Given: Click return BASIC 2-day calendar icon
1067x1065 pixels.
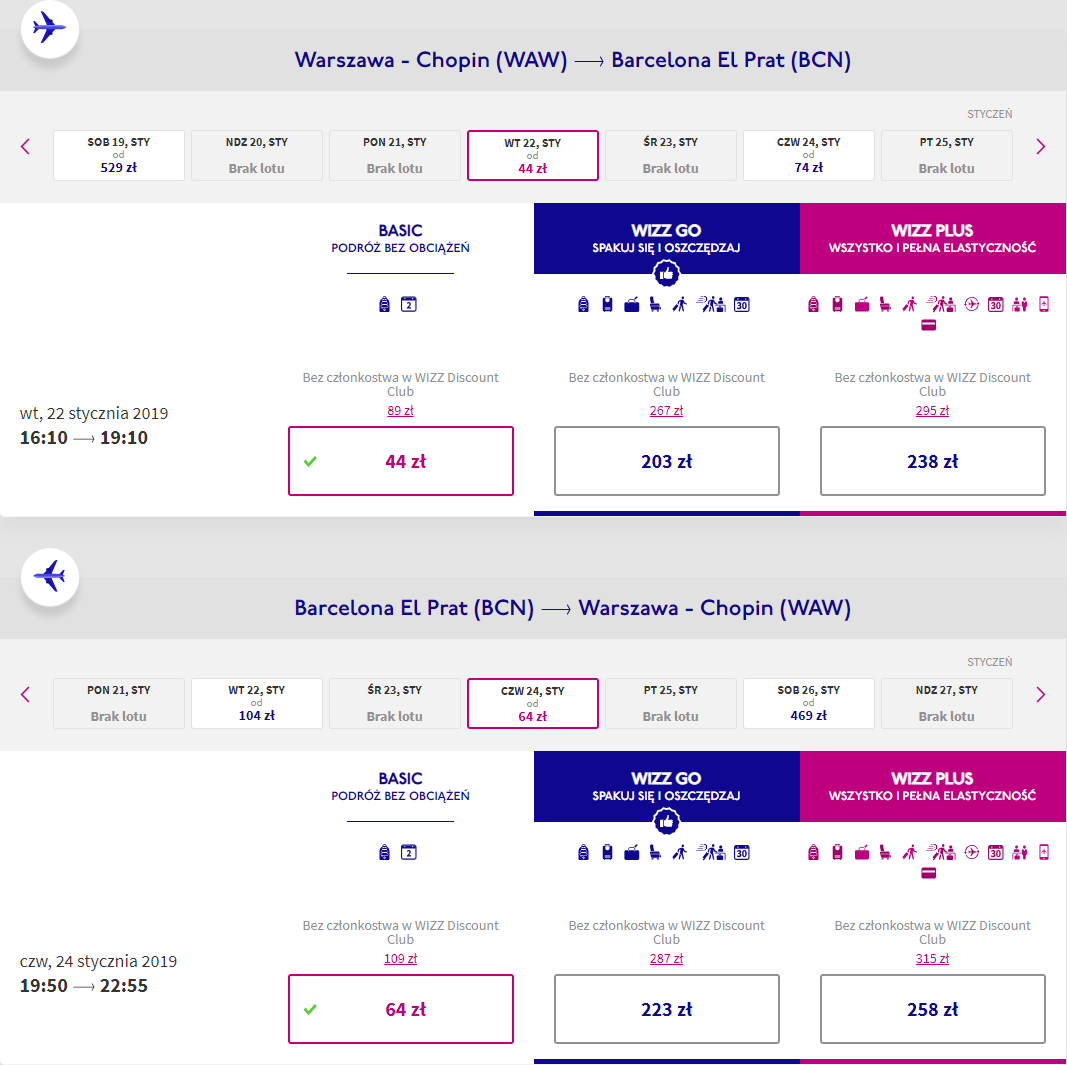Looking at the screenshot, I should [408, 852].
